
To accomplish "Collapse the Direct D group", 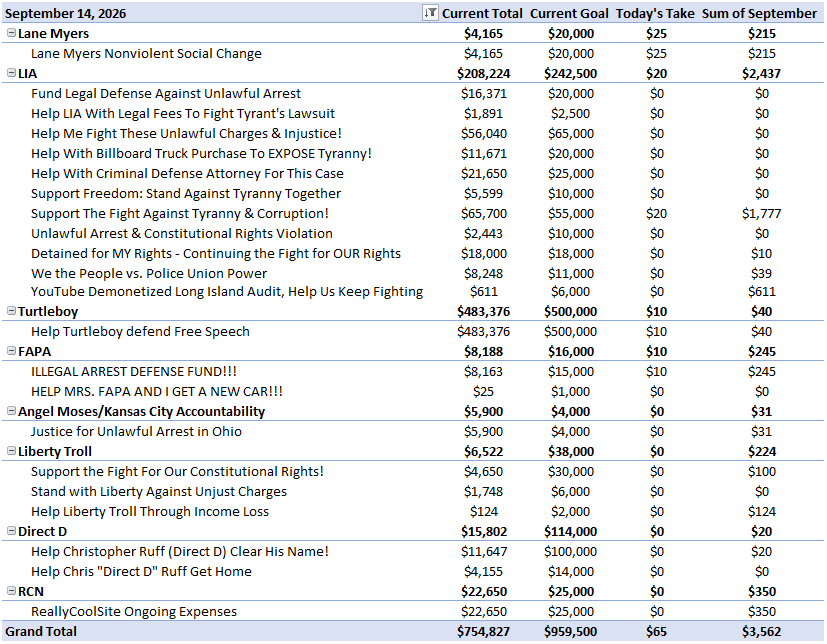I will point(11,531).
